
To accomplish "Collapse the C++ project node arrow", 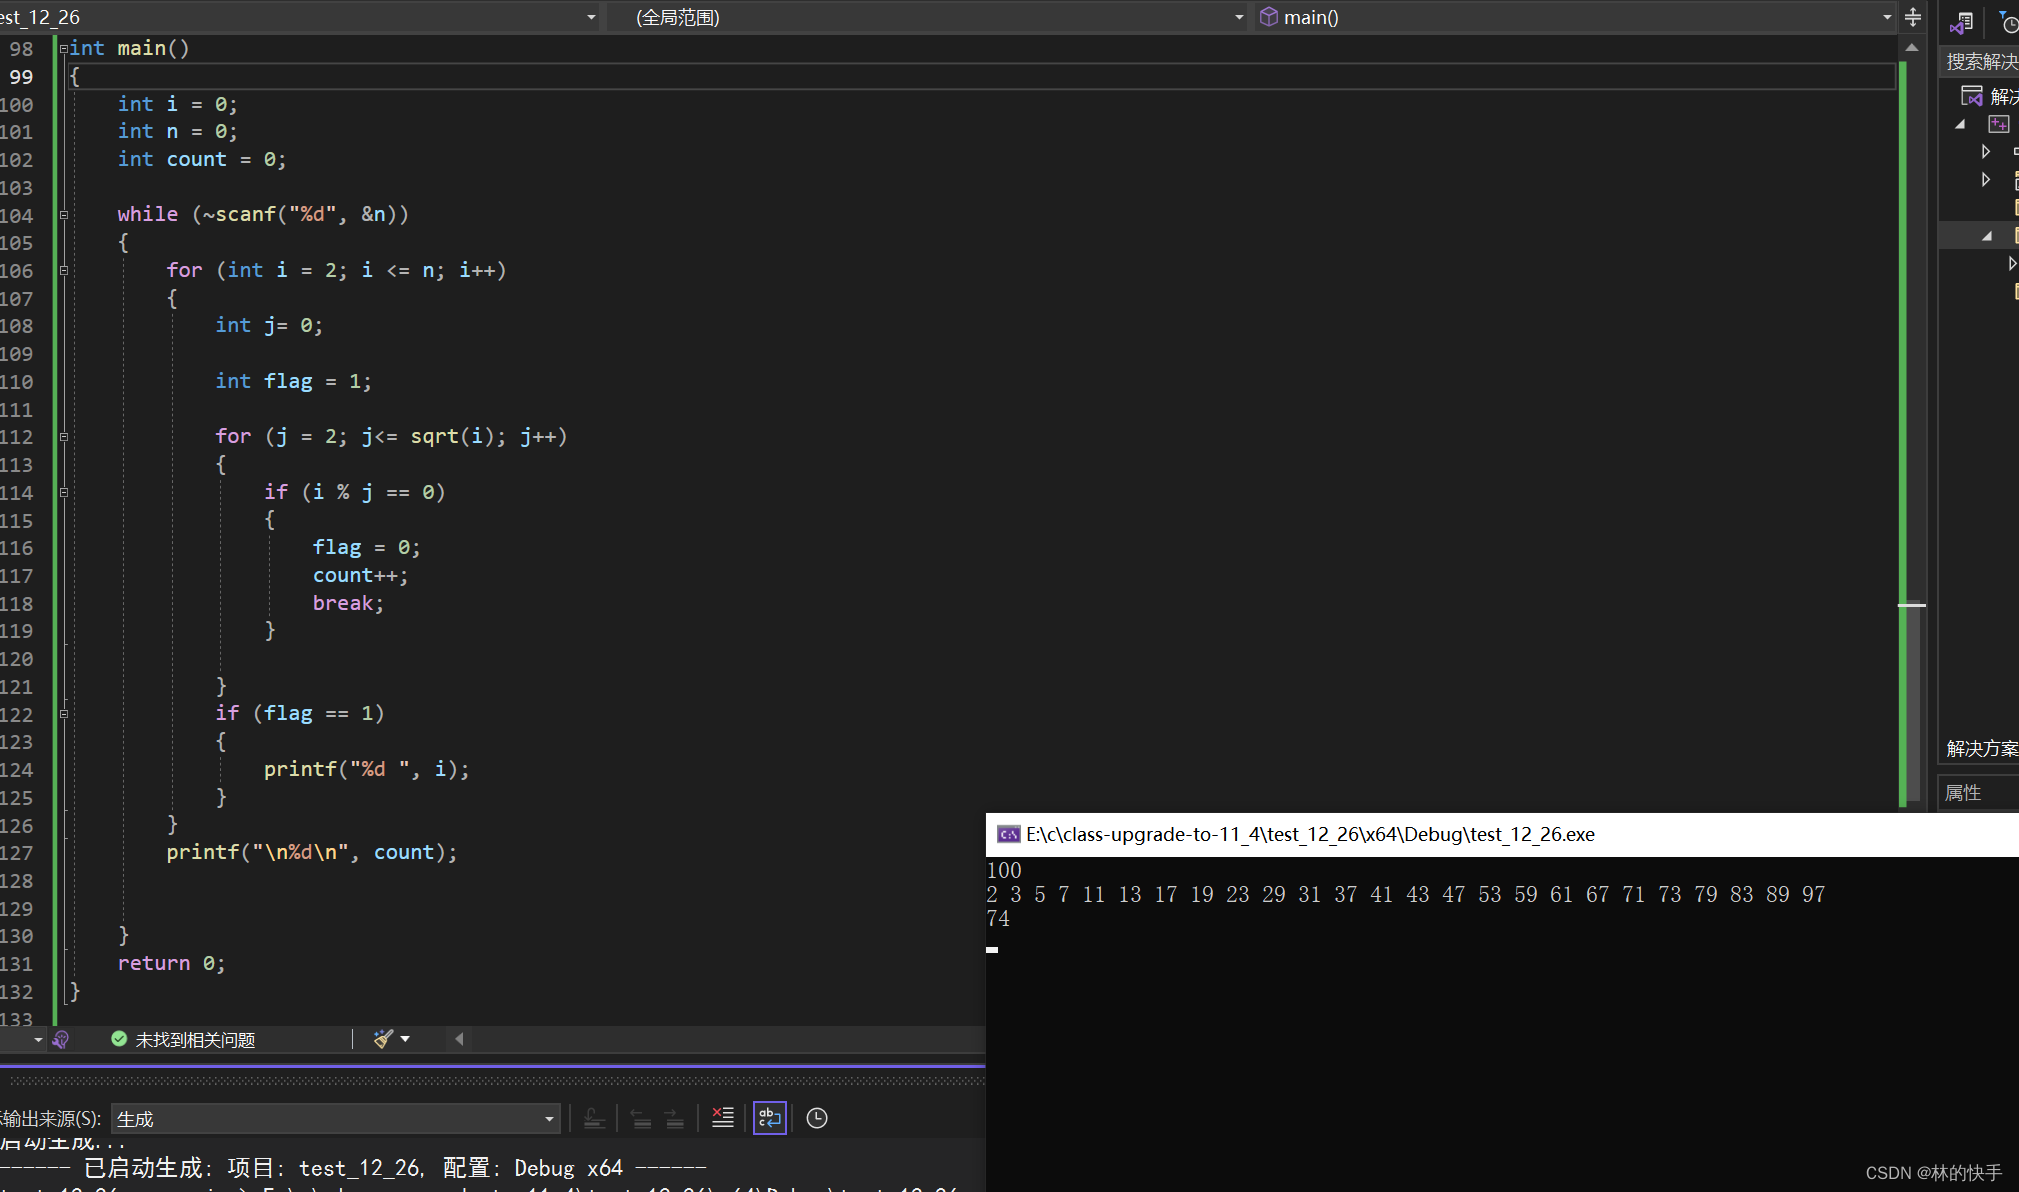I will (x=1960, y=124).
